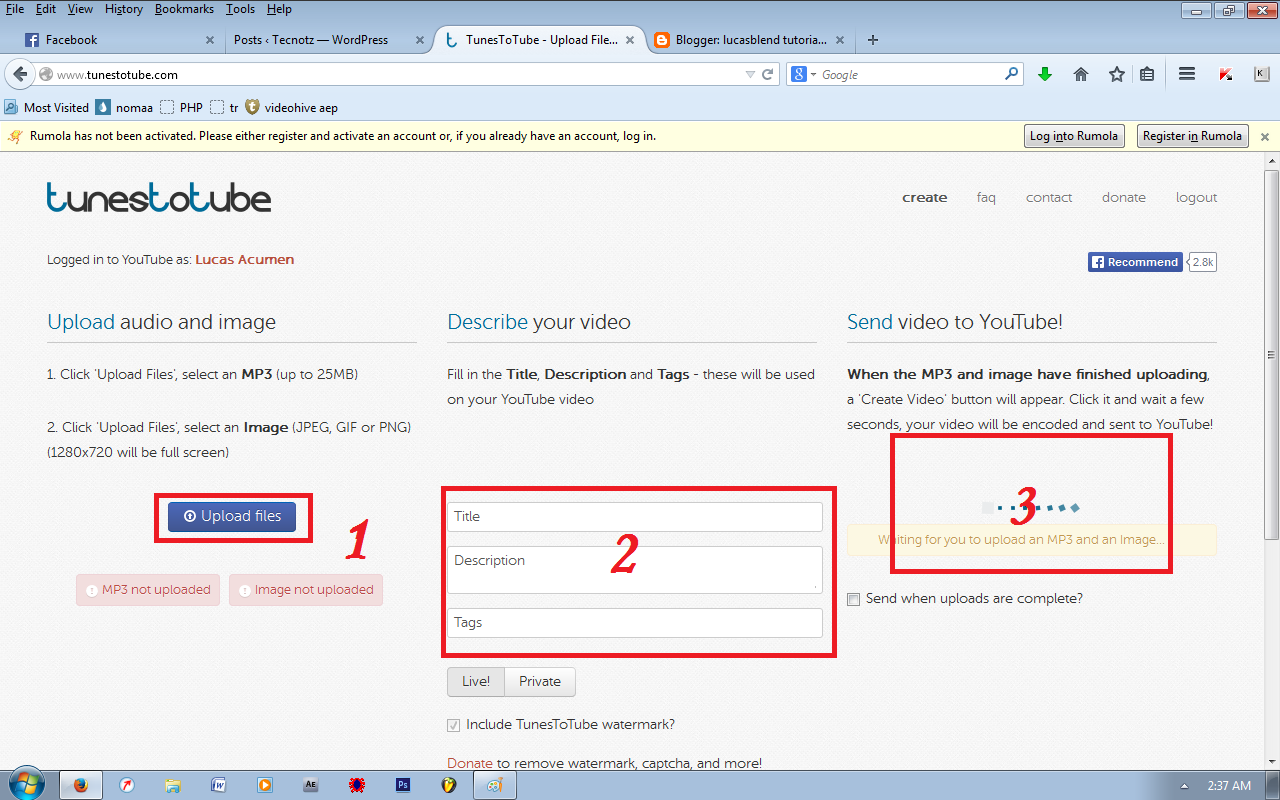The image size is (1280, 800).
Task: Open the Bookmarks menu
Action: coord(186,9)
